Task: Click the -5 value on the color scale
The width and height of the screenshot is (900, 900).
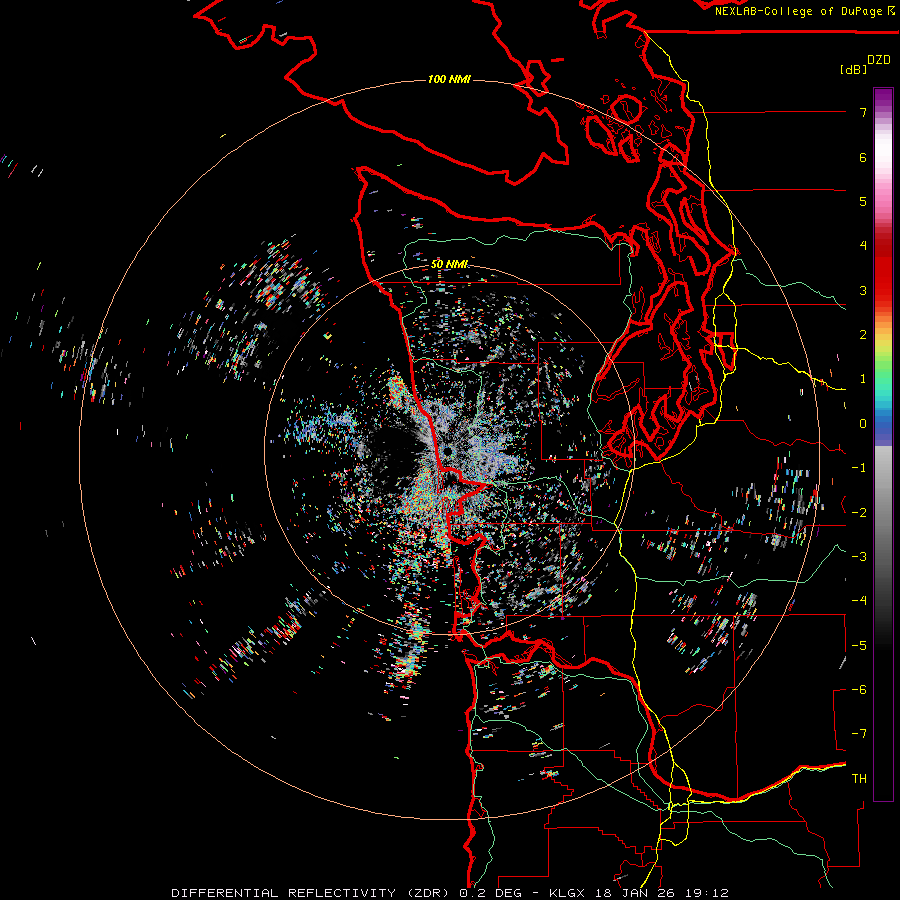Action: click(x=859, y=646)
